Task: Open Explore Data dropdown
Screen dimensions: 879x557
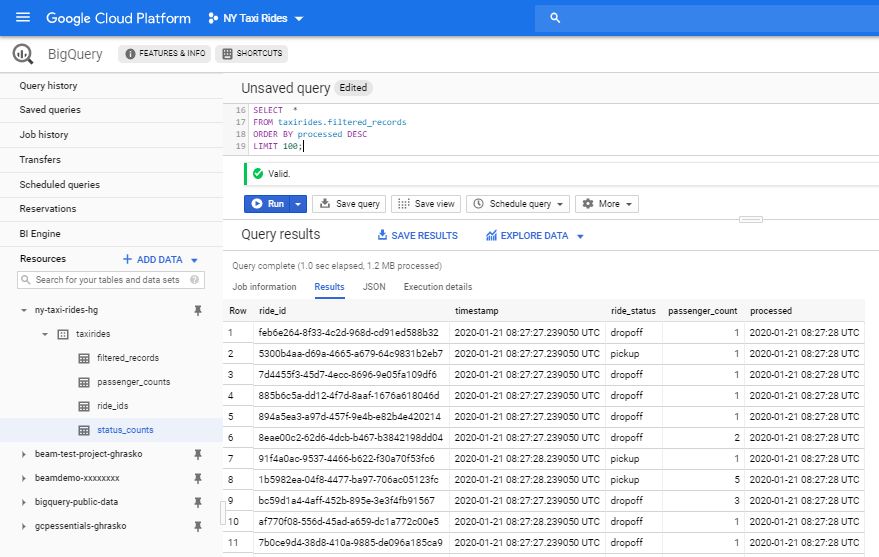Action: click(535, 236)
